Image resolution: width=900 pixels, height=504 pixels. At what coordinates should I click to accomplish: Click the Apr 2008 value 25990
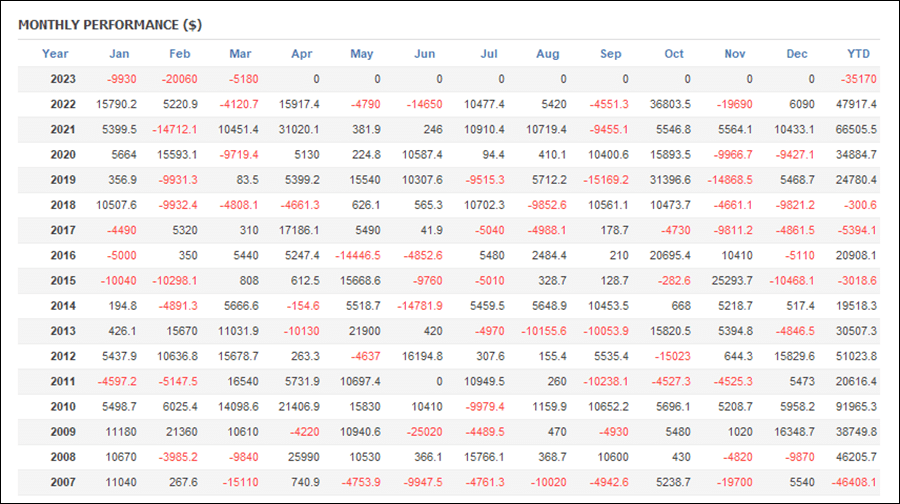tap(303, 457)
